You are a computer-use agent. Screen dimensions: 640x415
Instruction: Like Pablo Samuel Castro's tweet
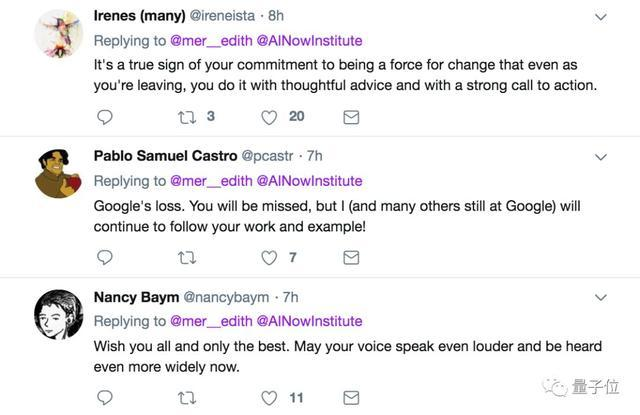click(268, 258)
